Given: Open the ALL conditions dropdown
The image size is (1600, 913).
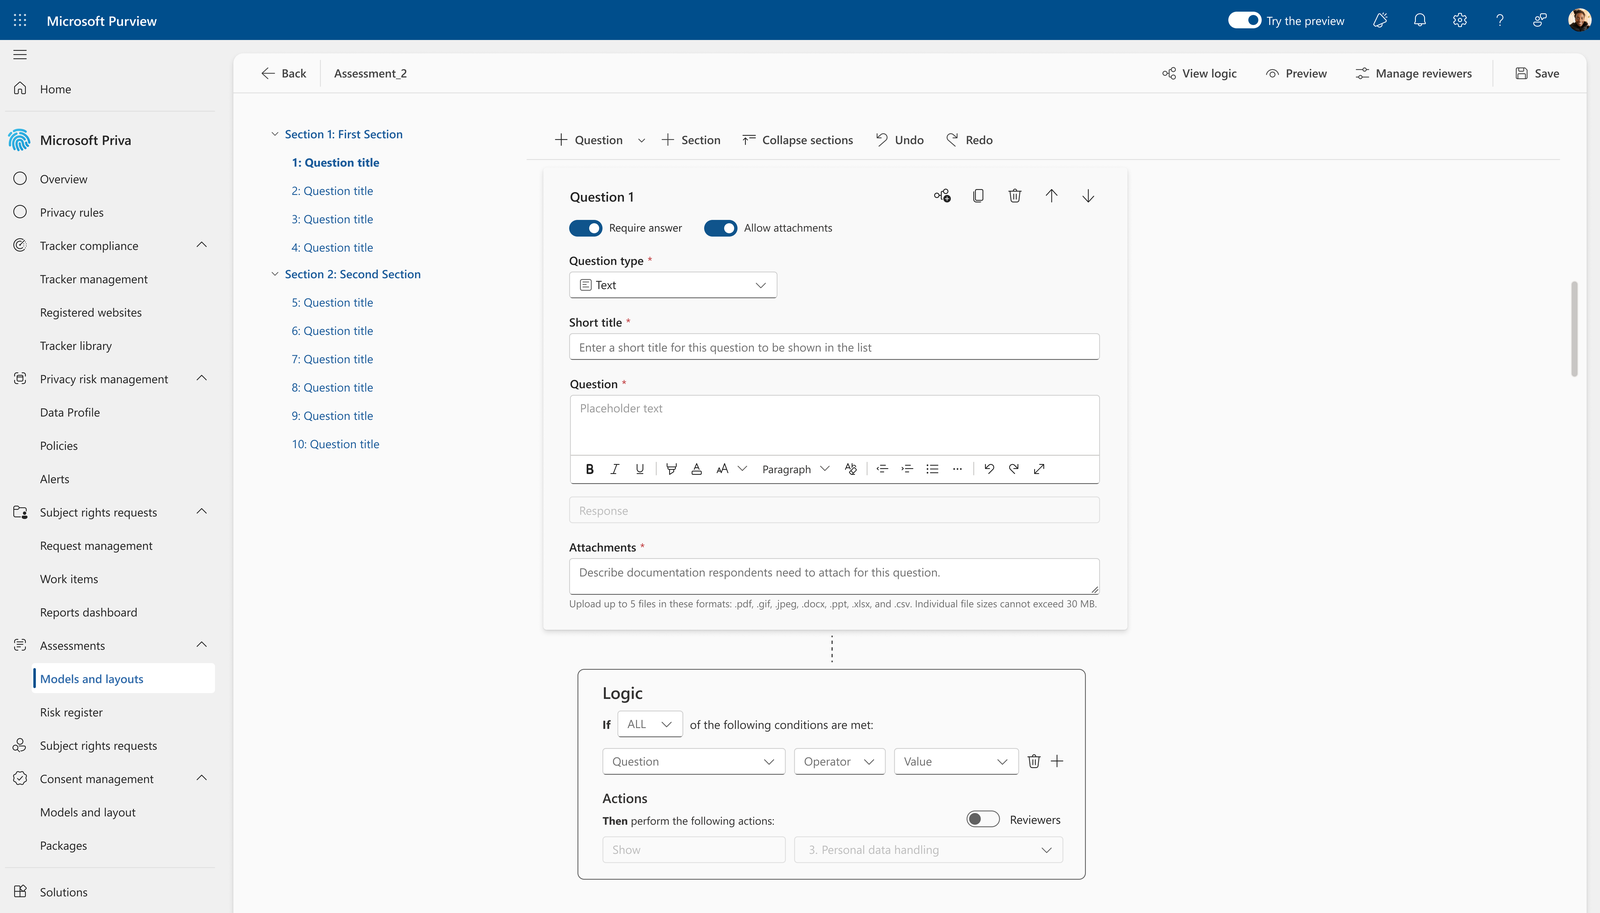Looking at the screenshot, I should 650,724.
